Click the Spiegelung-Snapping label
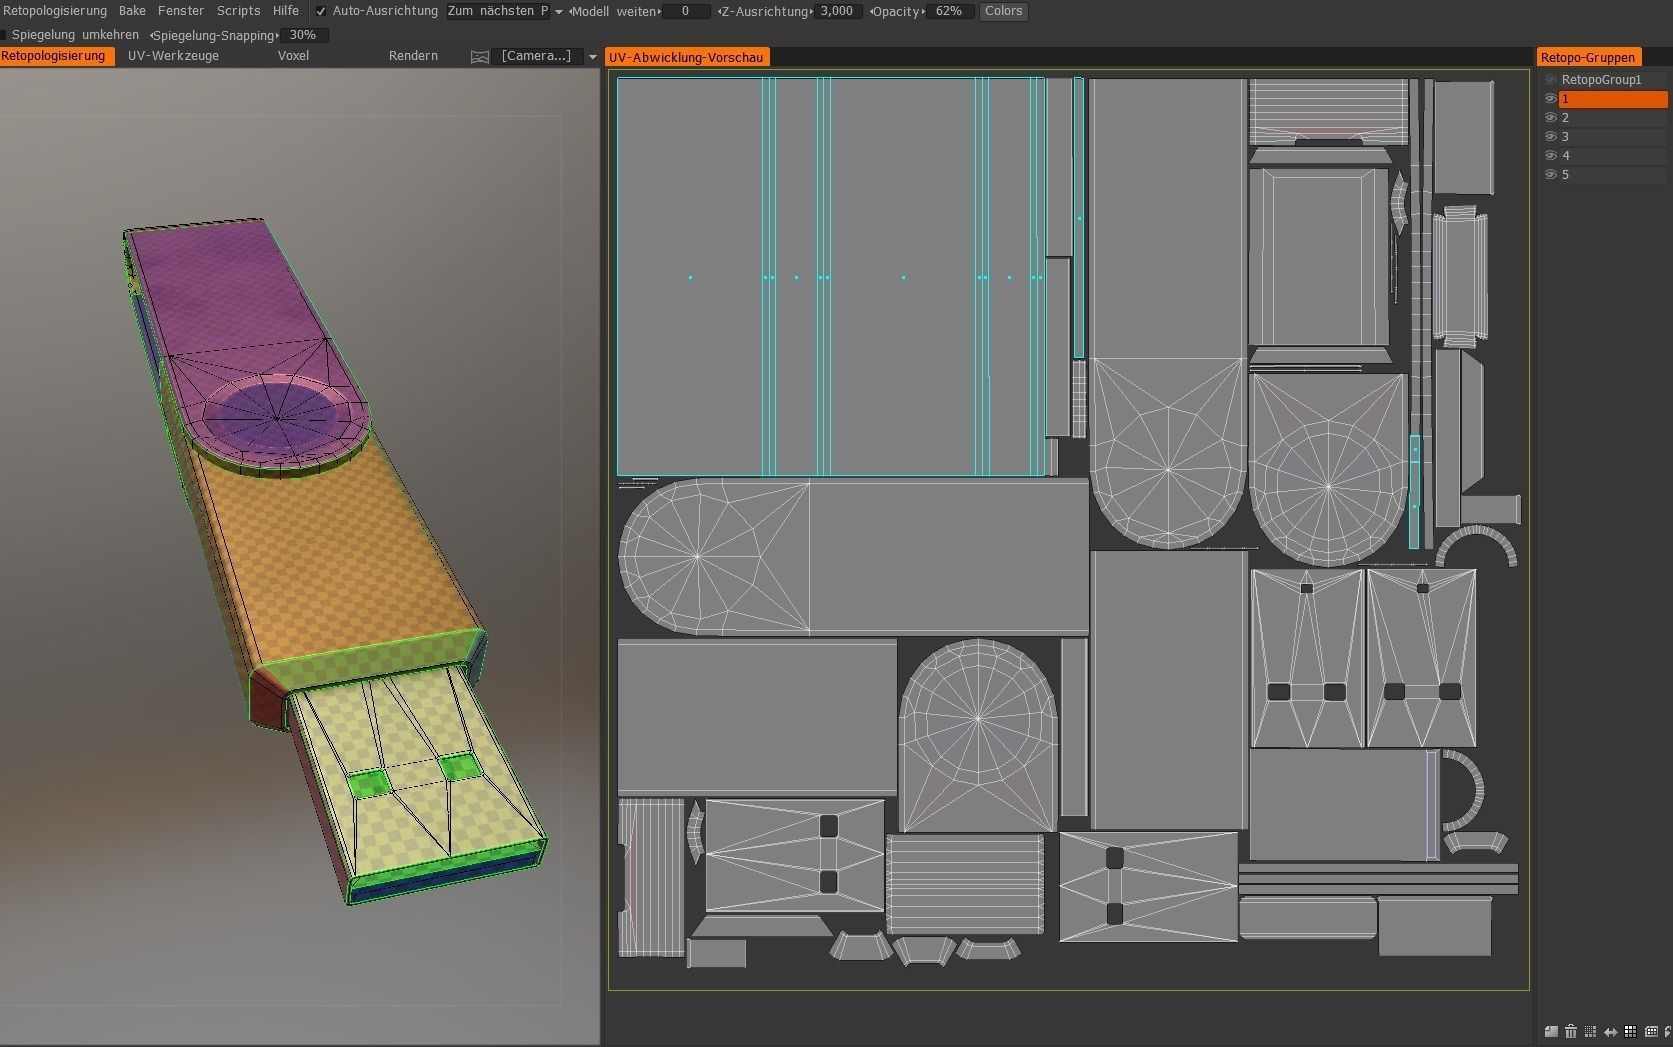The image size is (1673, 1047). [215, 35]
